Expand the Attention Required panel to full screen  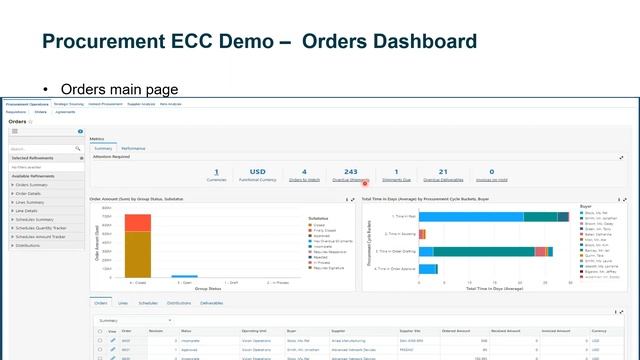621,158
